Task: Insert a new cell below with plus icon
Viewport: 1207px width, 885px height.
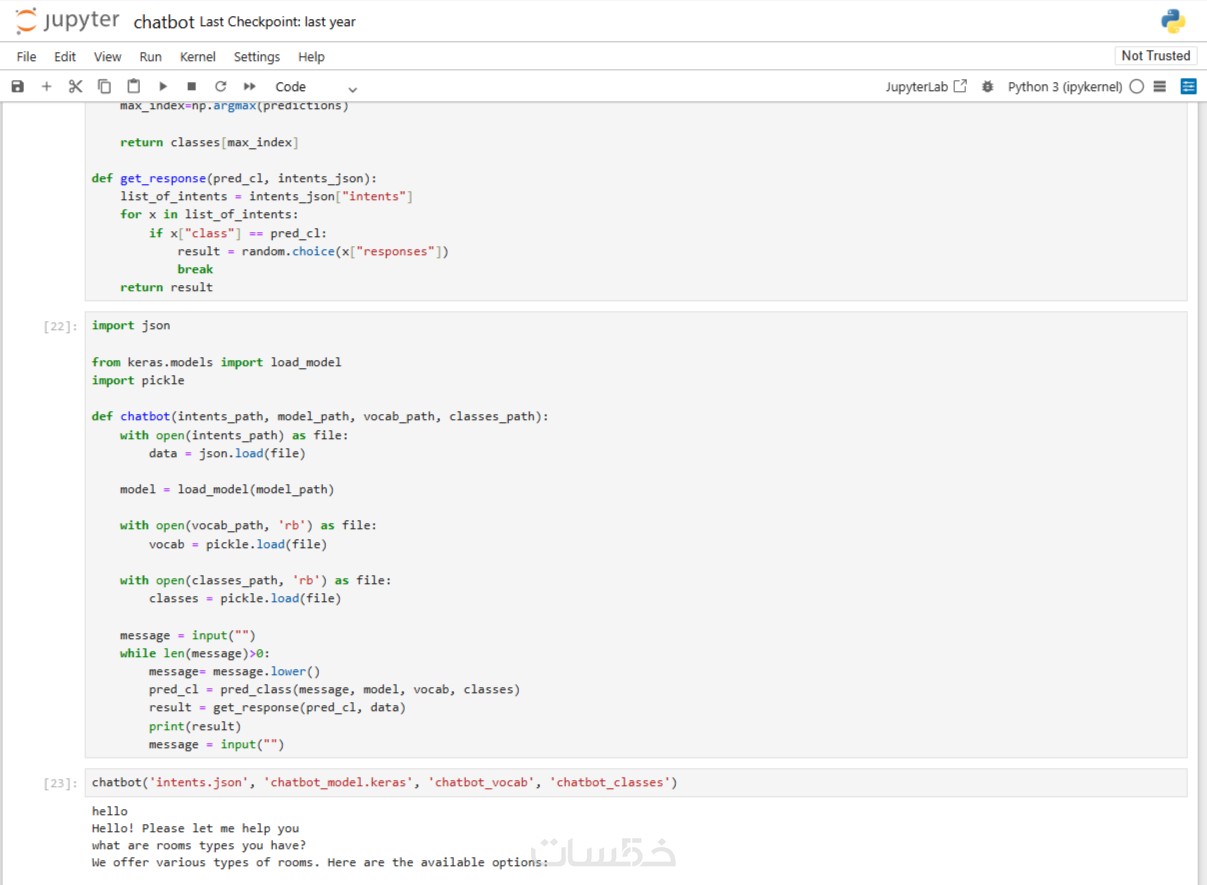Action: [x=46, y=87]
